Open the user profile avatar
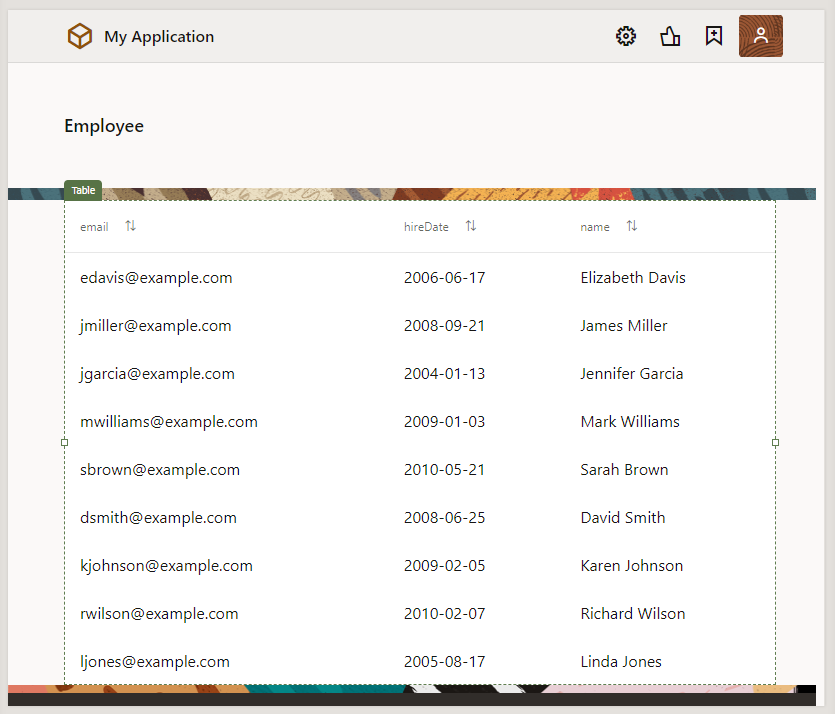The image size is (835, 714). coord(760,36)
